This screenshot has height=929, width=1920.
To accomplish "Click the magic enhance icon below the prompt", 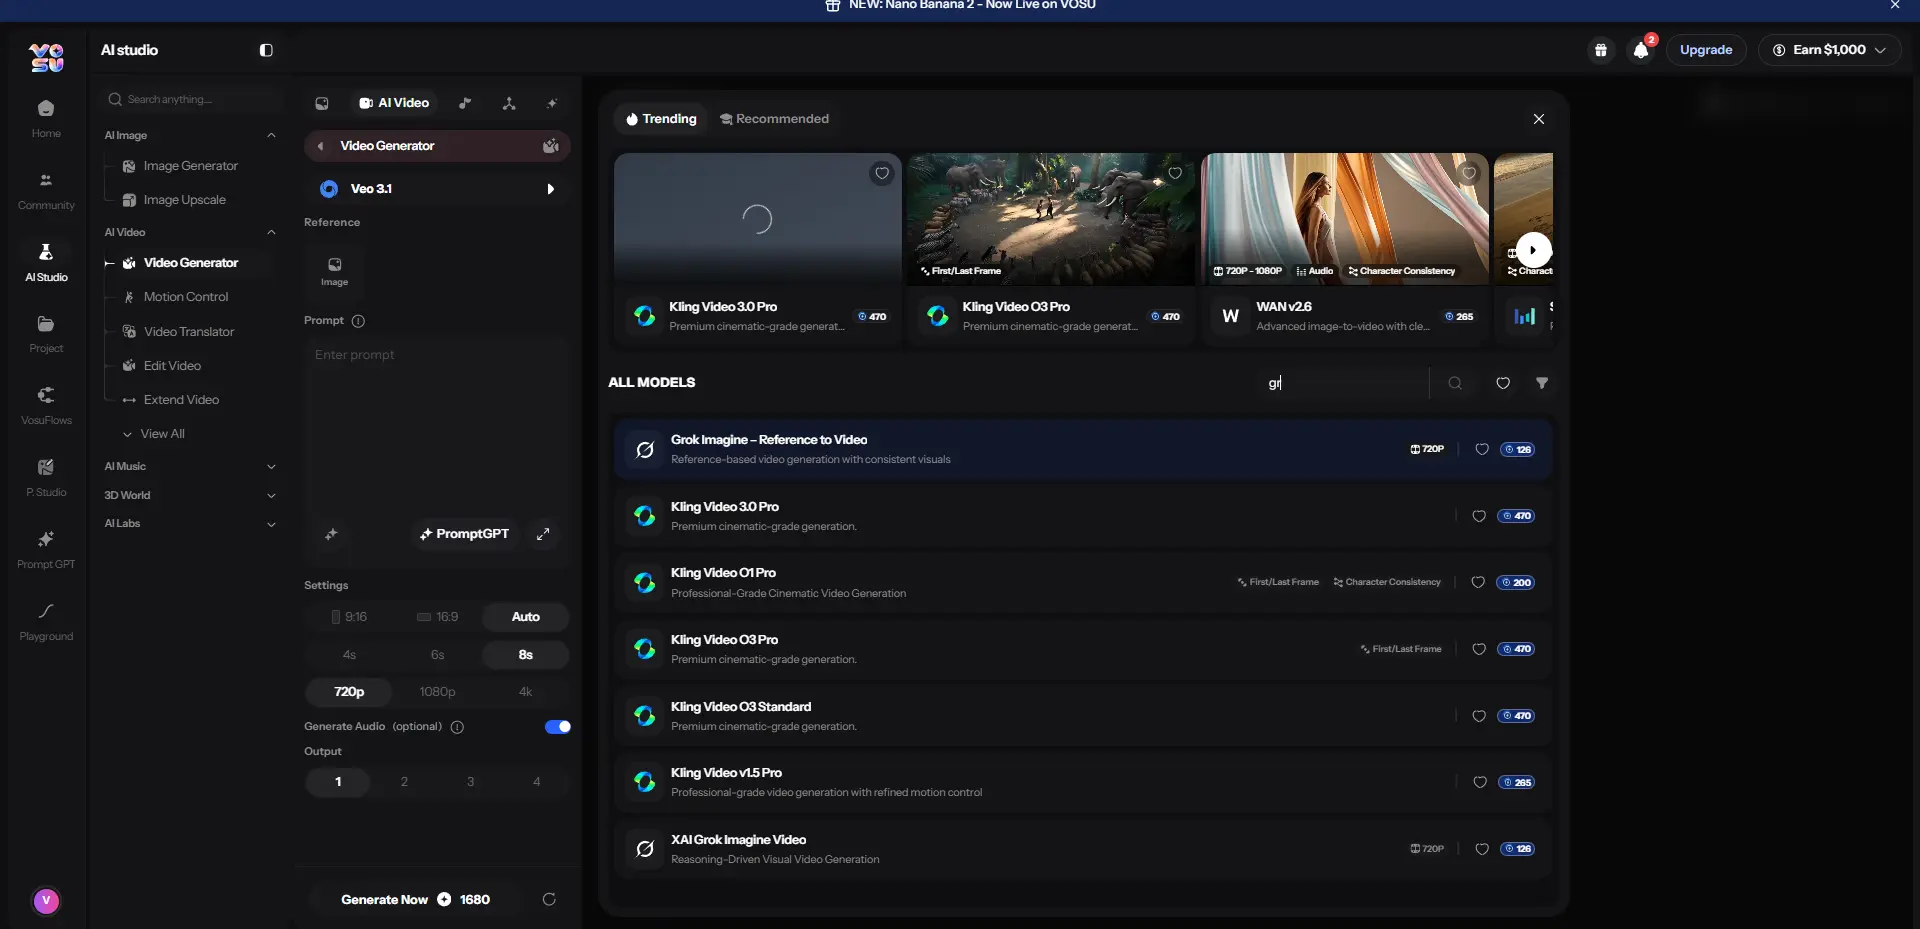I will [331, 534].
